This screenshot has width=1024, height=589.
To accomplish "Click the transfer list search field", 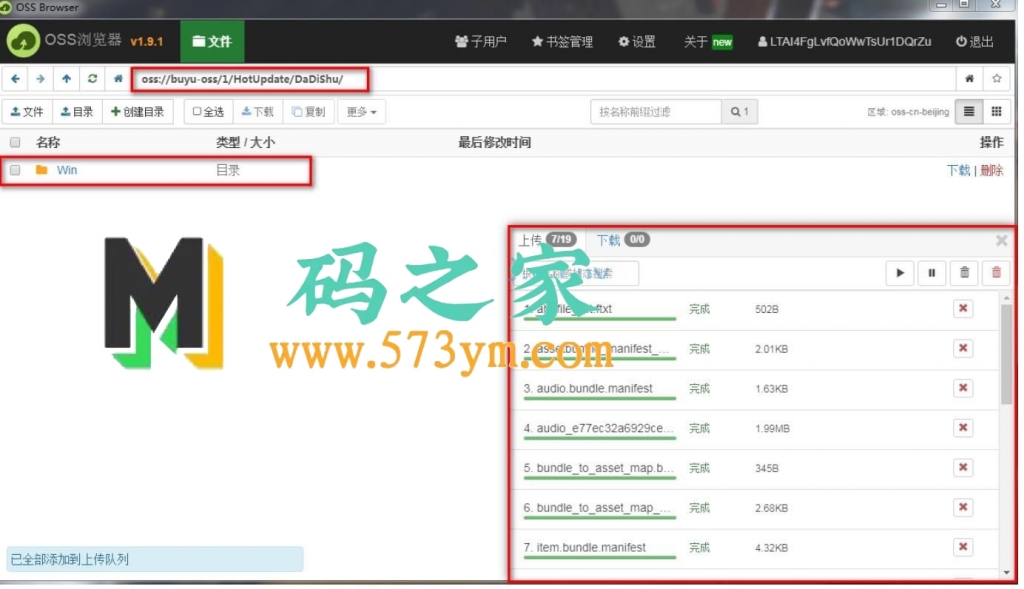I will coord(577,274).
